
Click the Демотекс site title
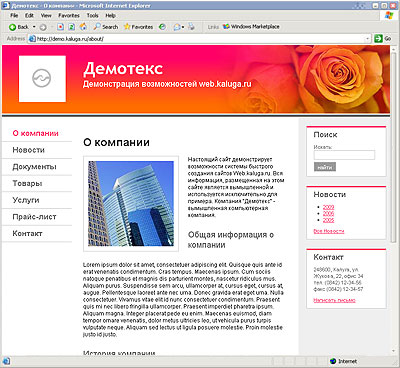(123, 69)
